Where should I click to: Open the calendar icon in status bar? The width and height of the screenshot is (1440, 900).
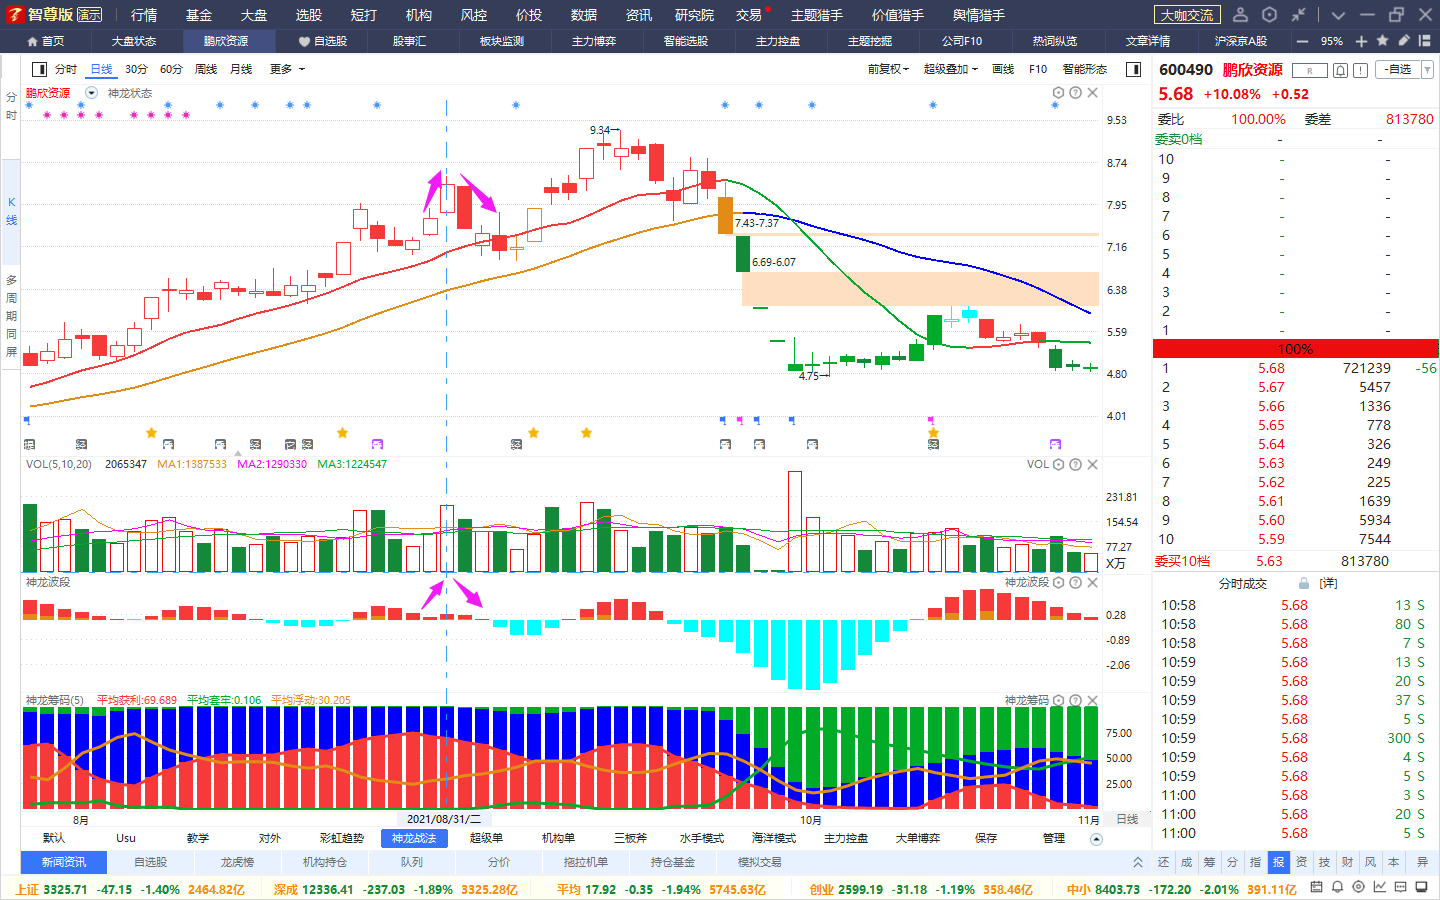tap(1316, 887)
